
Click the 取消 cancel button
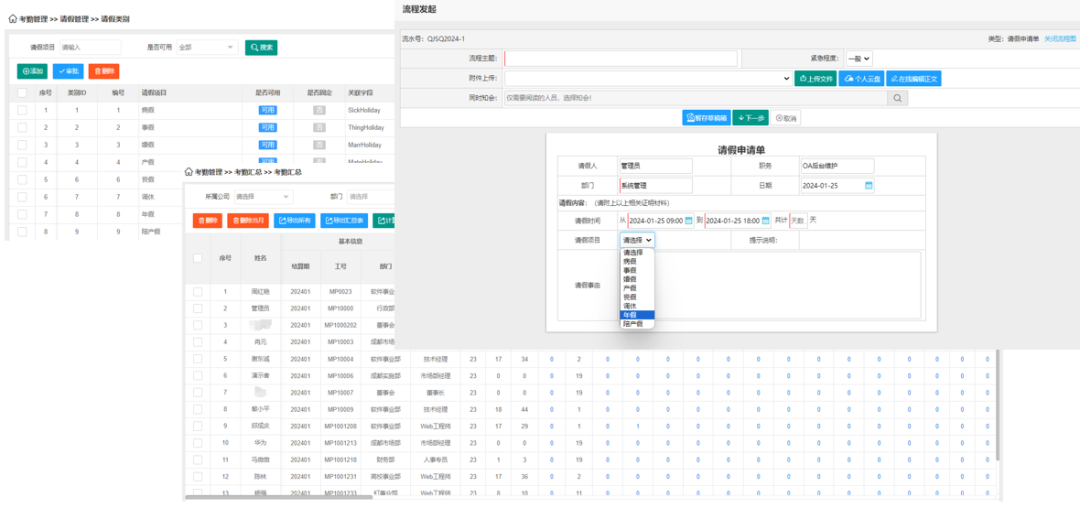[x=786, y=118]
